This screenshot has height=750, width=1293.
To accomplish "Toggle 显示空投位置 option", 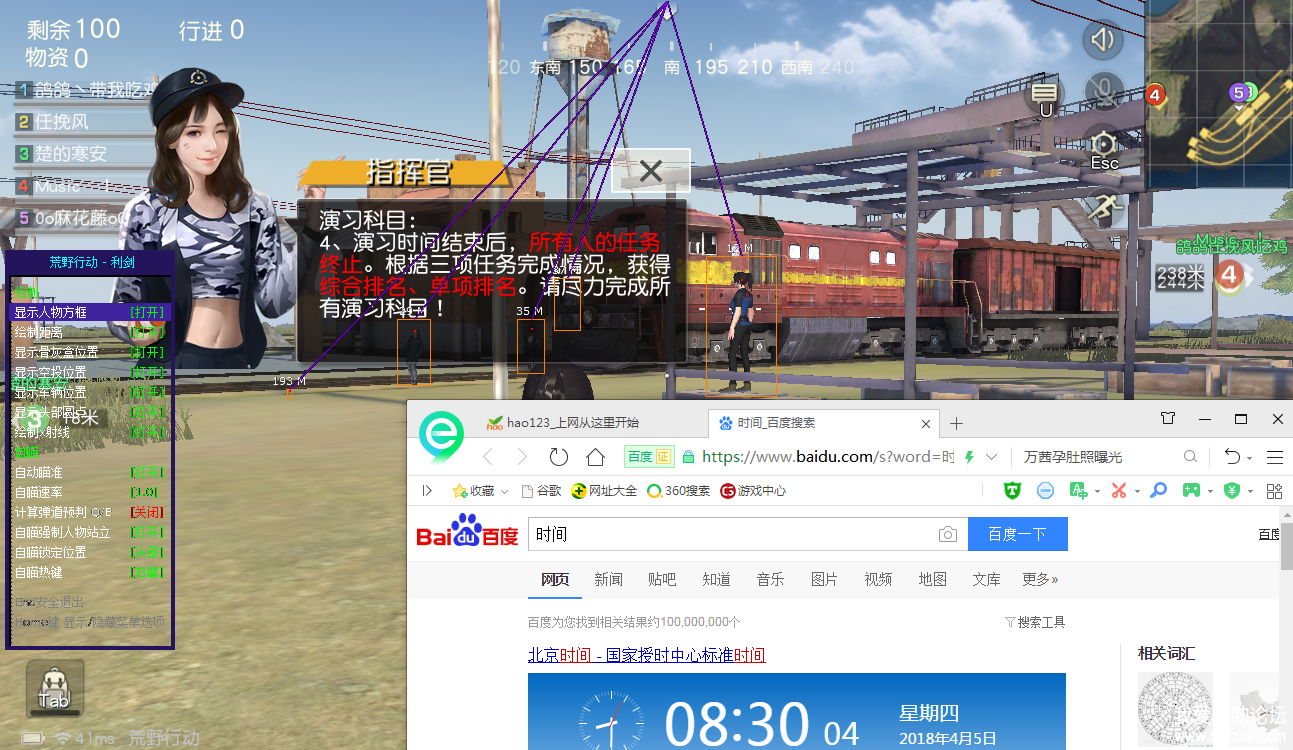I will pyautogui.click(x=90, y=372).
